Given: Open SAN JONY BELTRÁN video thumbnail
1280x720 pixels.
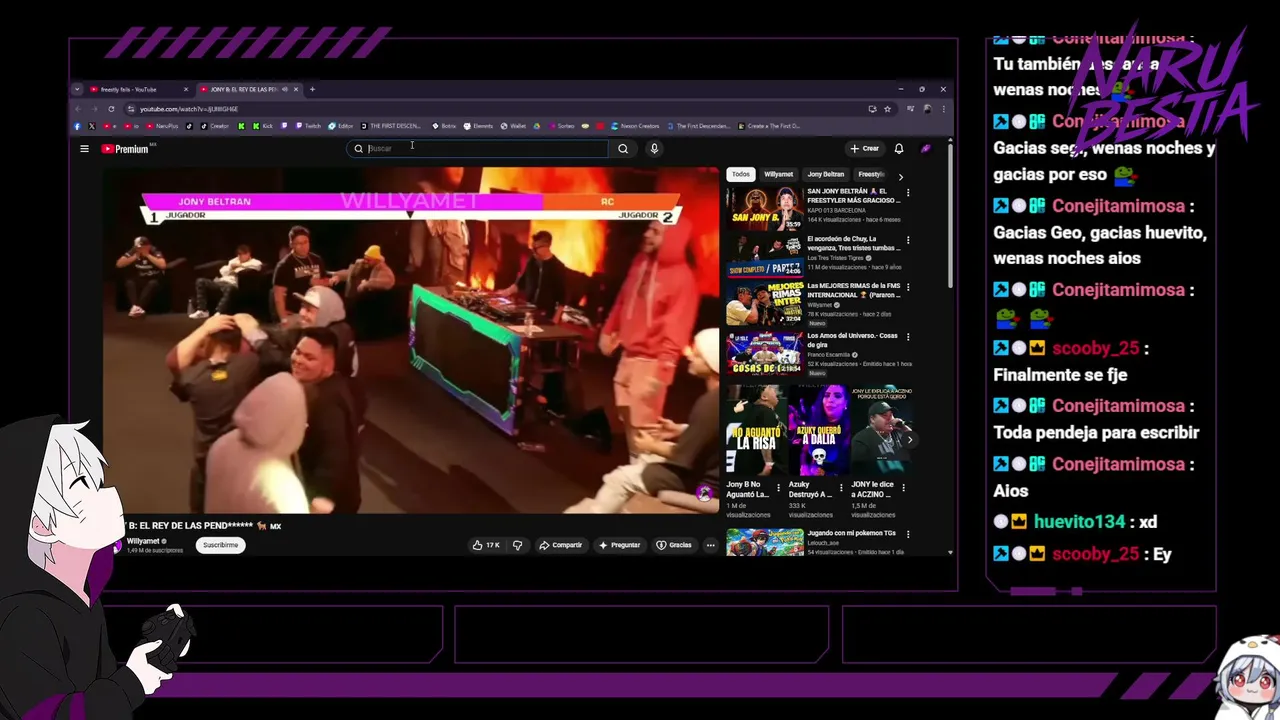Looking at the screenshot, I should click(764, 207).
